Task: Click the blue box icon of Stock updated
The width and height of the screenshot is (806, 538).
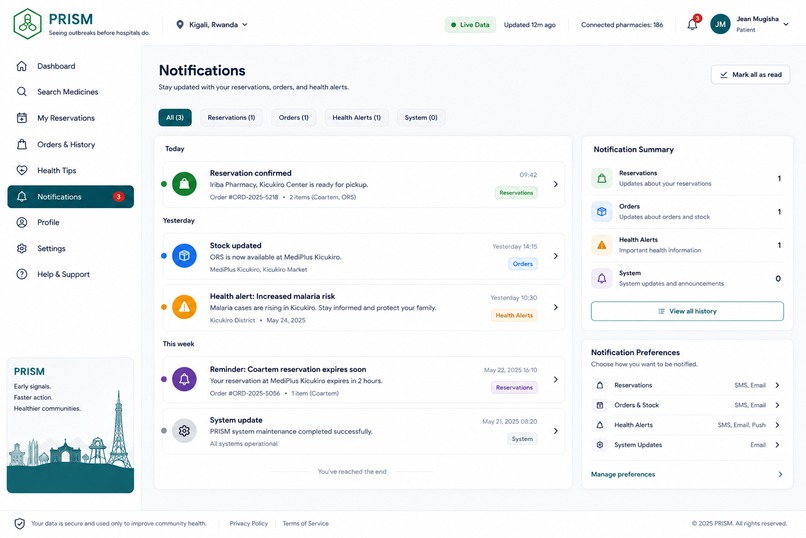Action: 184,255
